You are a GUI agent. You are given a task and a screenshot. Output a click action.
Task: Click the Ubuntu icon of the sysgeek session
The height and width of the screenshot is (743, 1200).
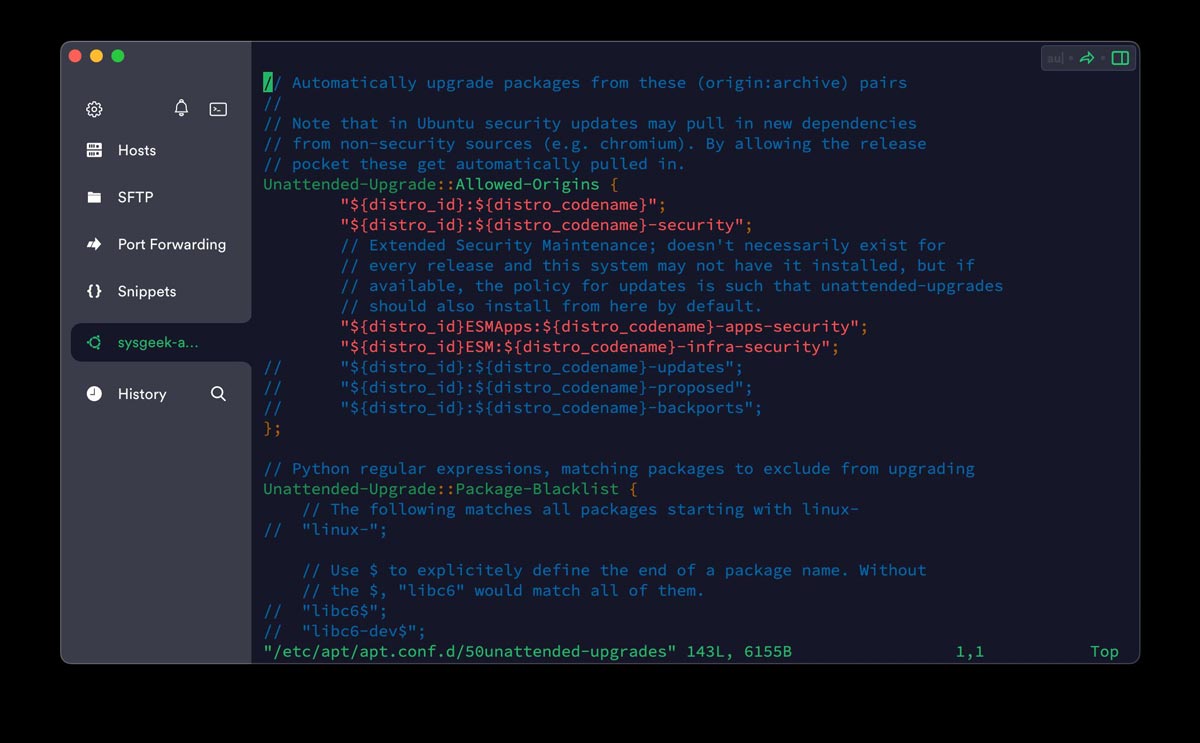(x=94, y=342)
